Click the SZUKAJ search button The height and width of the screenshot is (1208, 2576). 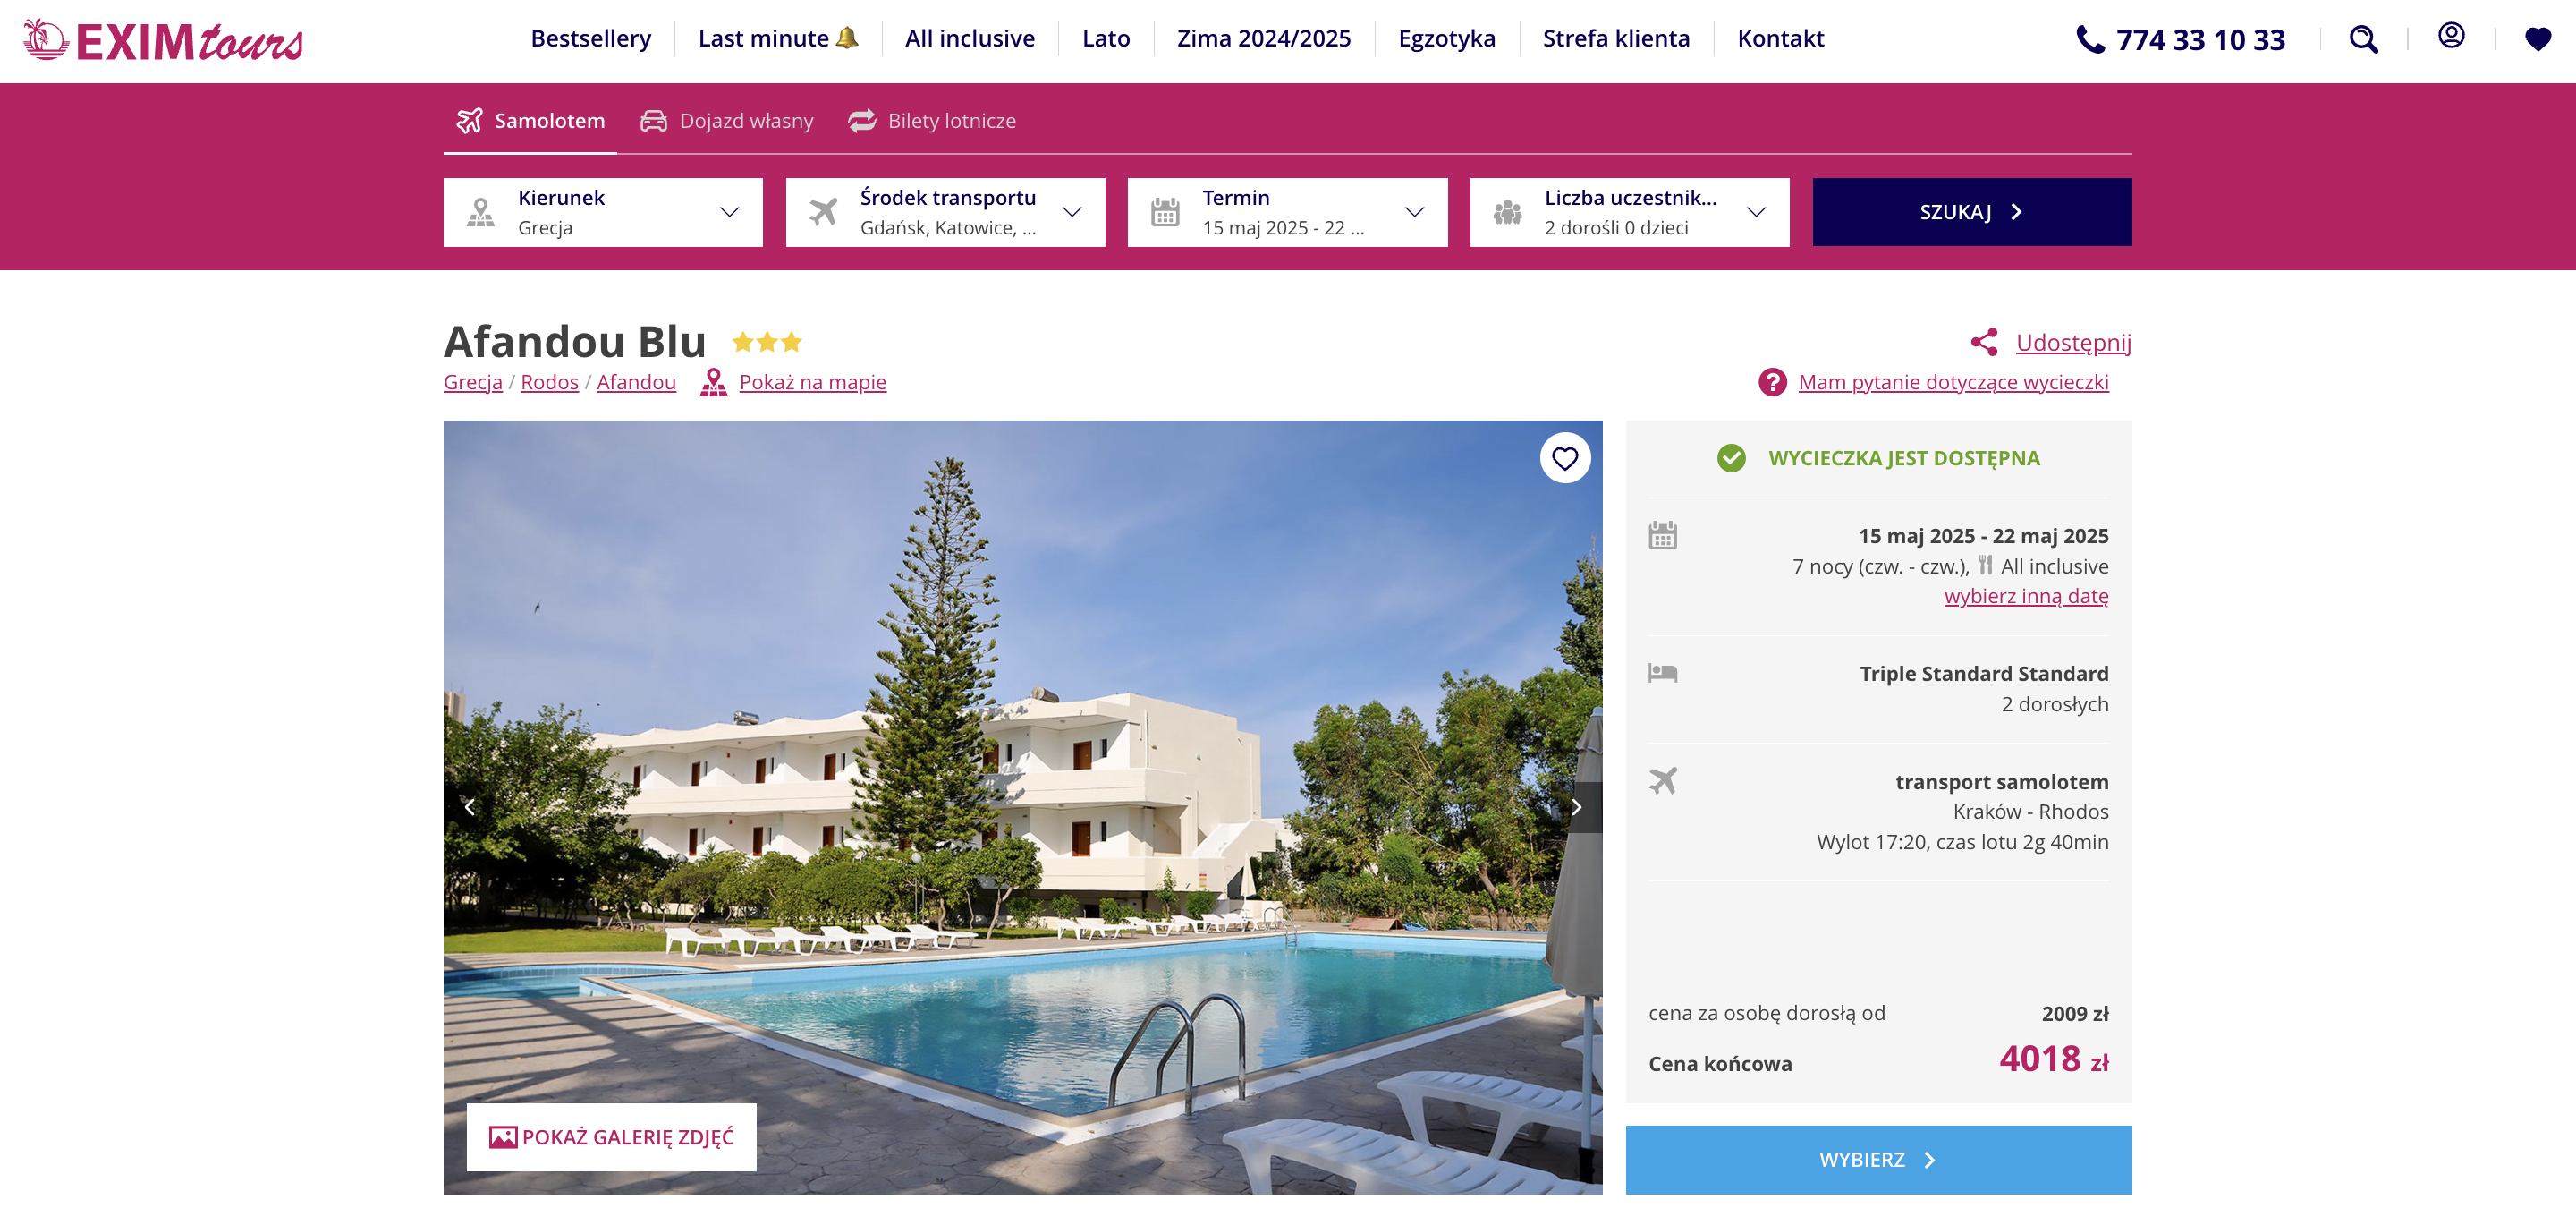(1972, 212)
